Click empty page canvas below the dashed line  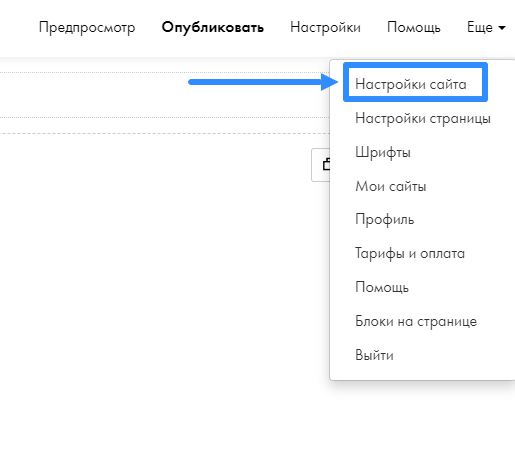pyautogui.click(x=153, y=267)
